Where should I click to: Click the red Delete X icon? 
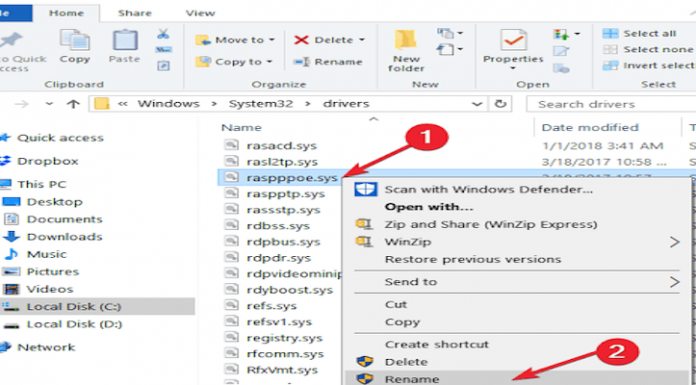click(301, 40)
